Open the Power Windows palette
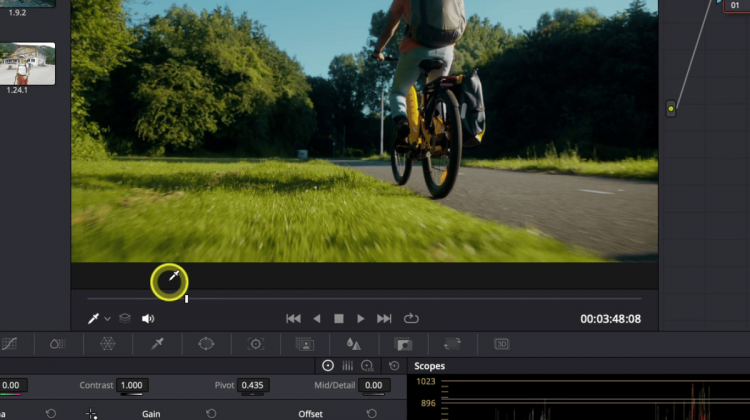Screen dimensions: 750x420 (x=206, y=343)
